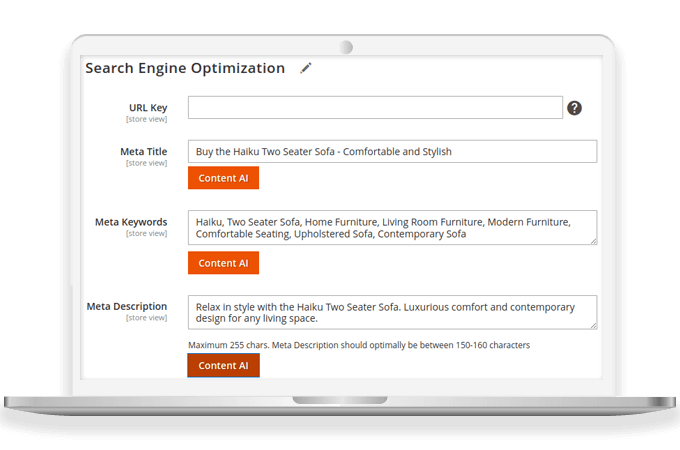680x450 pixels.
Task: Click the store view scope under URL Key
Action: pyautogui.click(x=146, y=119)
